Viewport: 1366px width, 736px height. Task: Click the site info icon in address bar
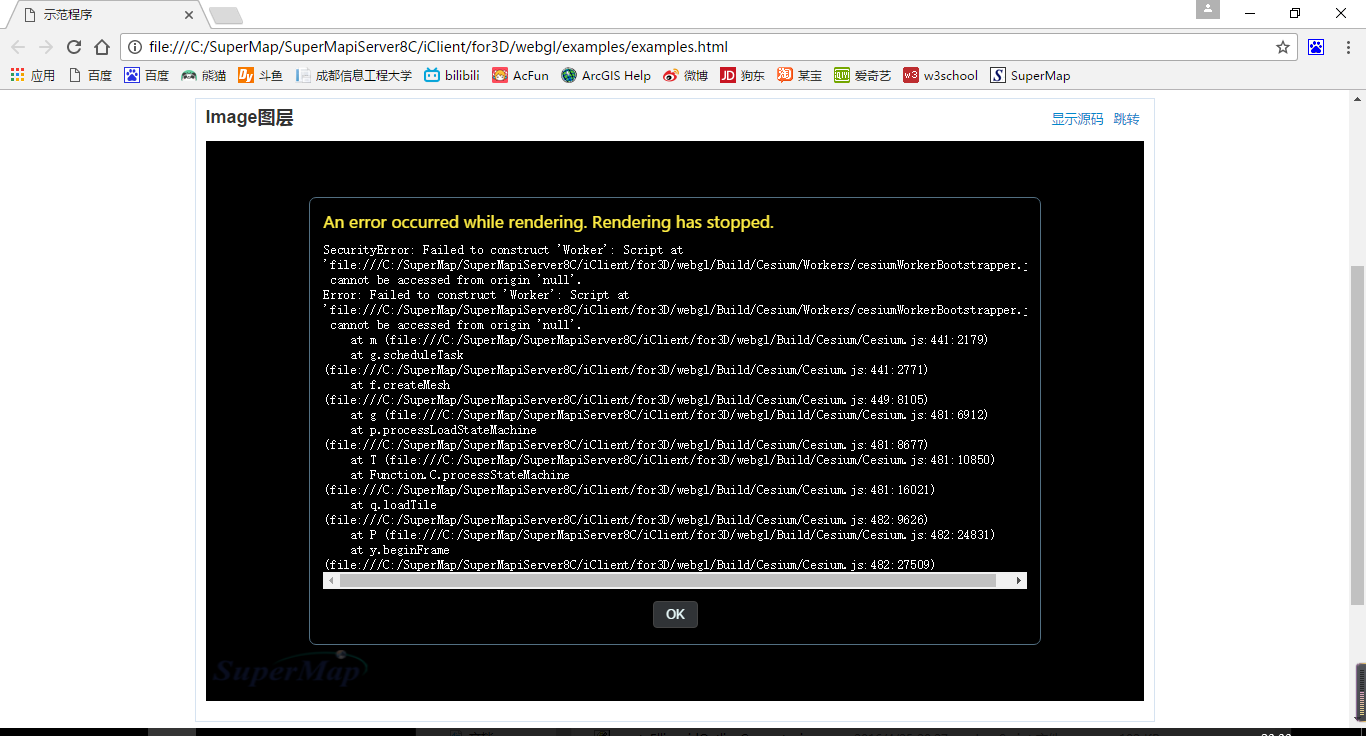[x=135, y=47]
